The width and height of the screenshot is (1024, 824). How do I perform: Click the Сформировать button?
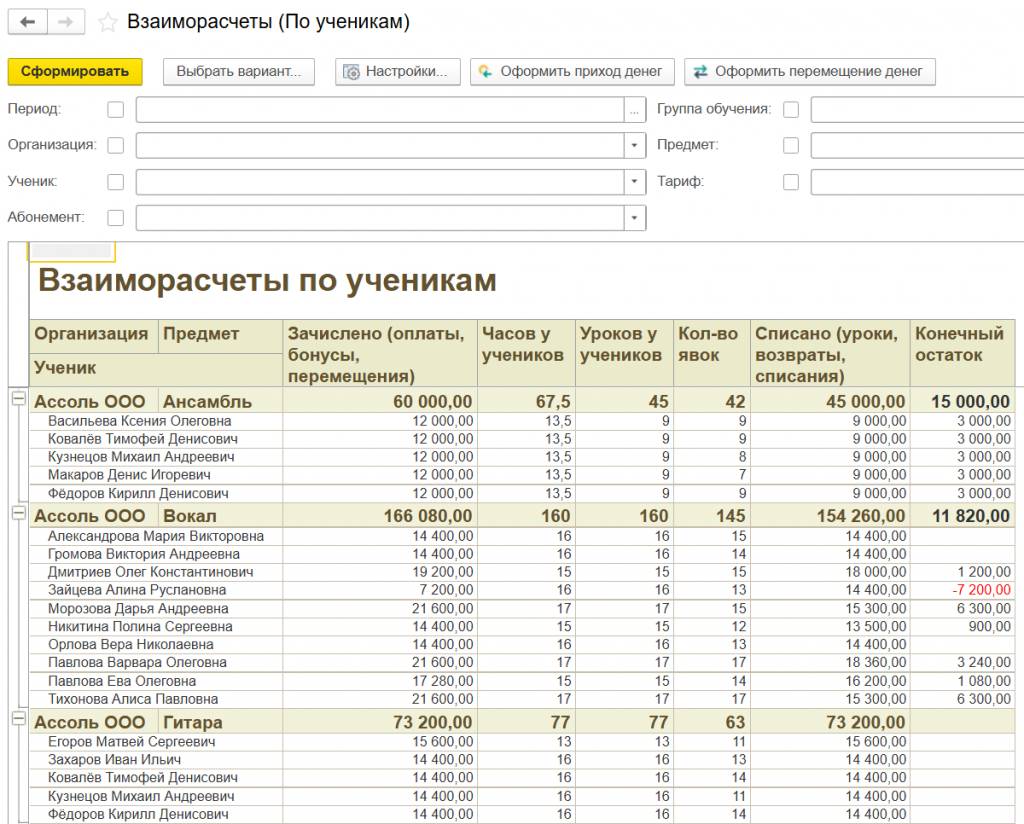75,72
